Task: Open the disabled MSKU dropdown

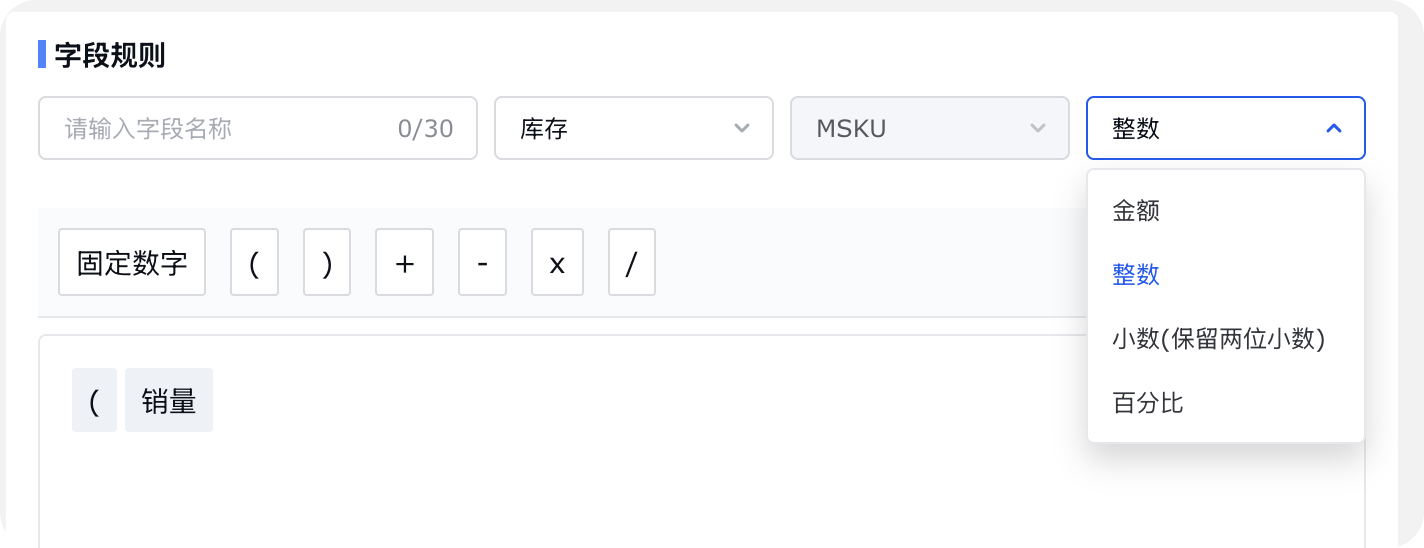Action: [930, 128]
